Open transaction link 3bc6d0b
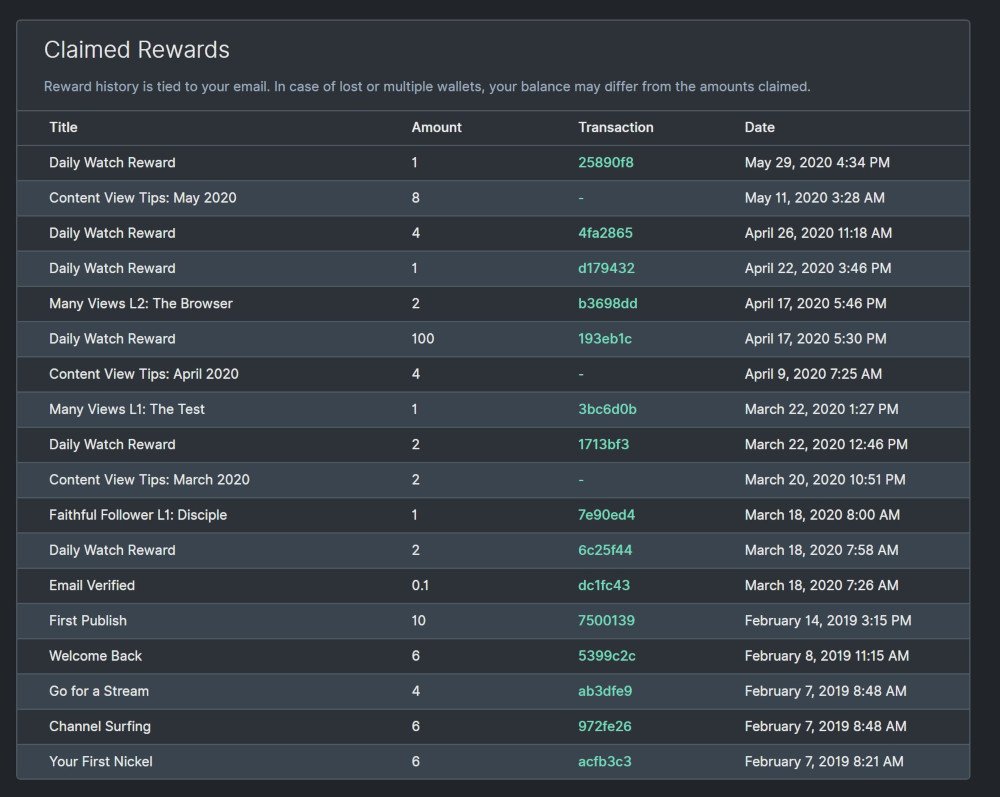This screenshot has height=797, width=1000. point(607,409)
